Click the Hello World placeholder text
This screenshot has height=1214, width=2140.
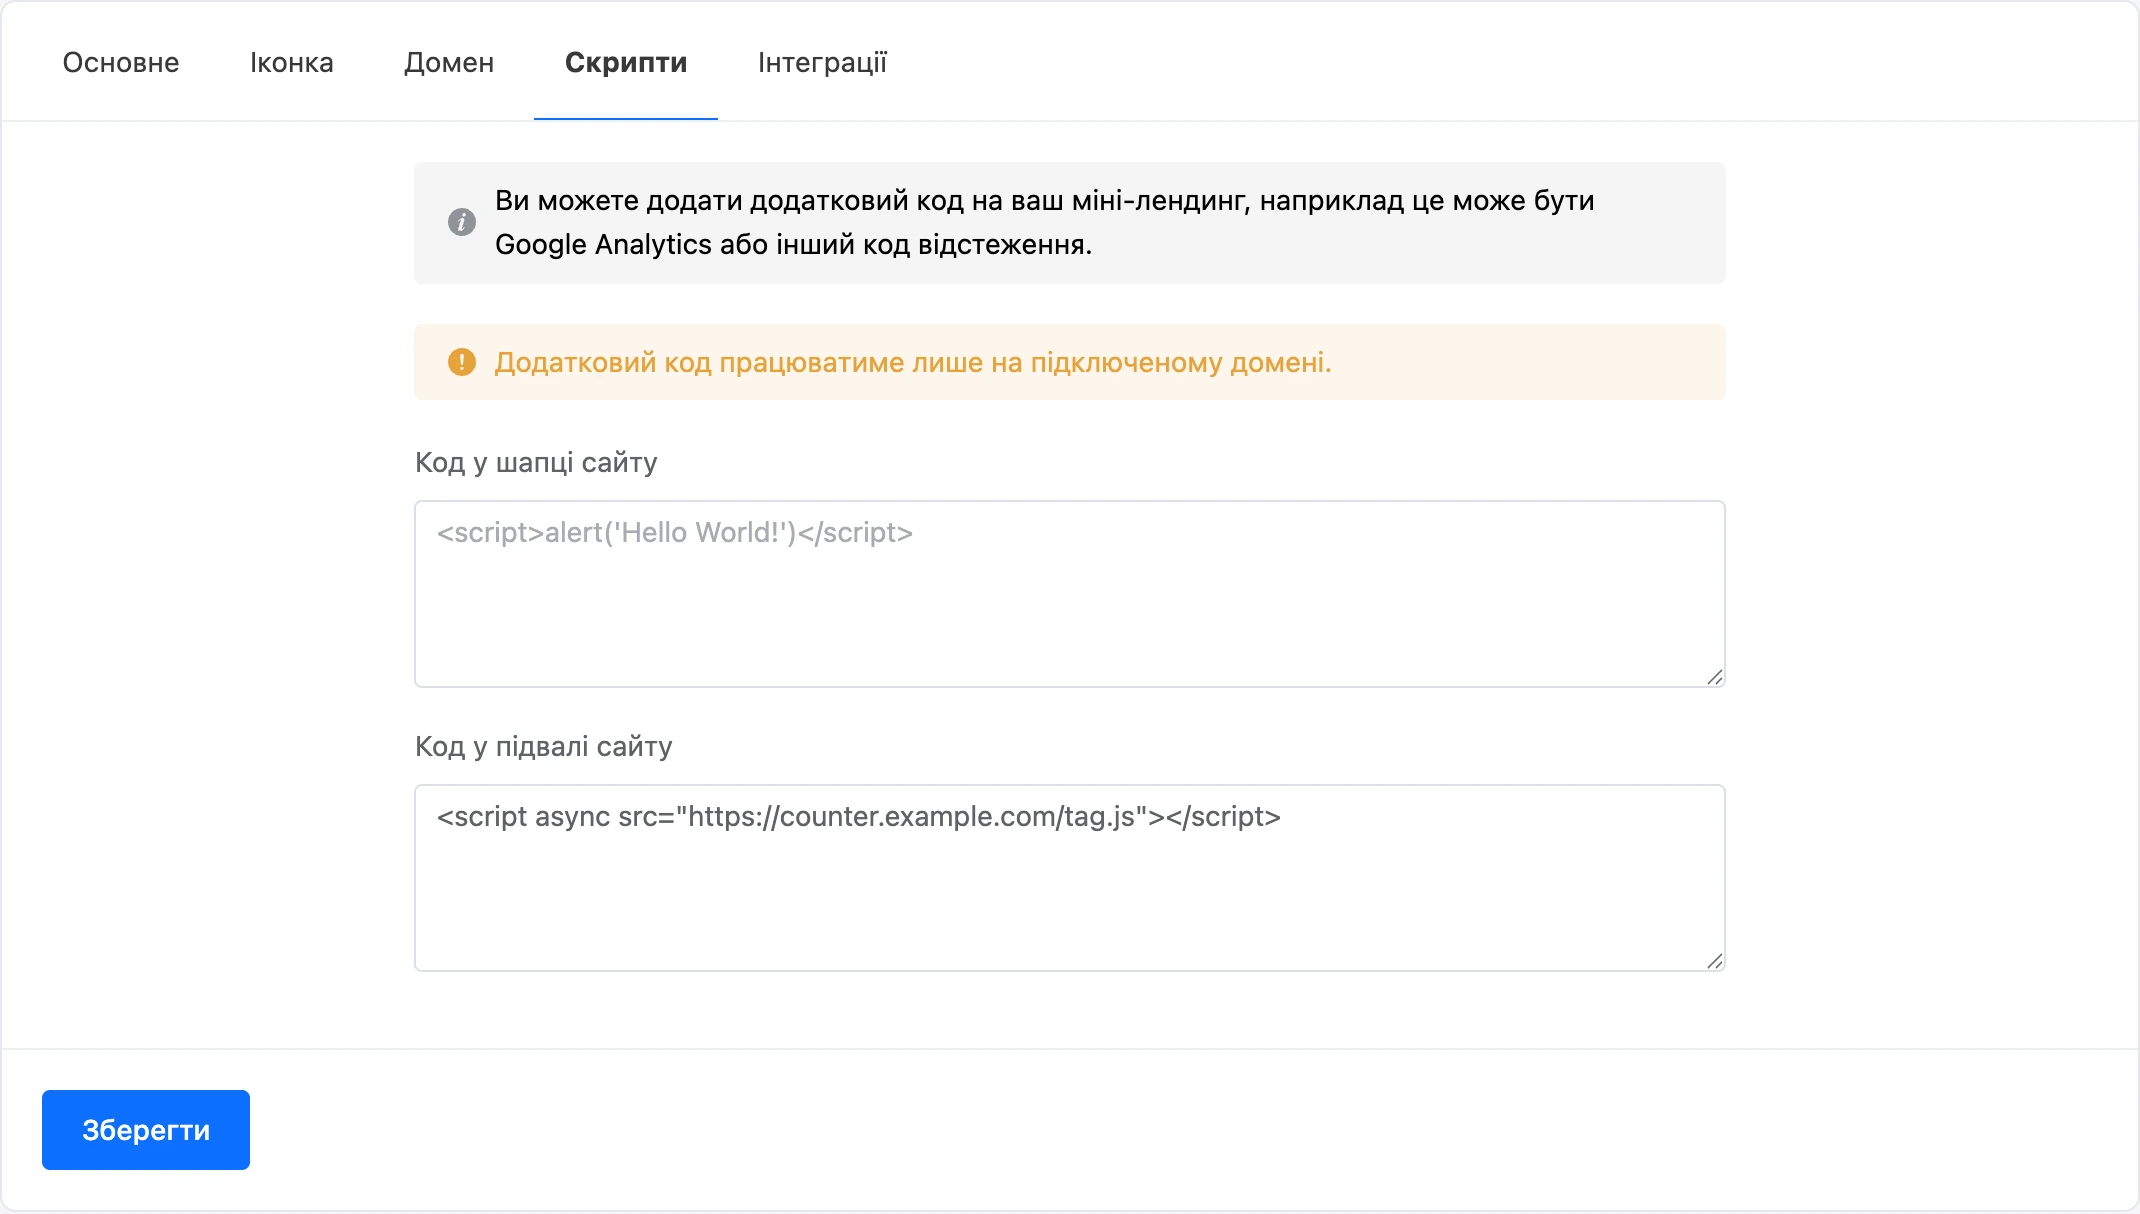pyautogui.click(x=675, y=533)
